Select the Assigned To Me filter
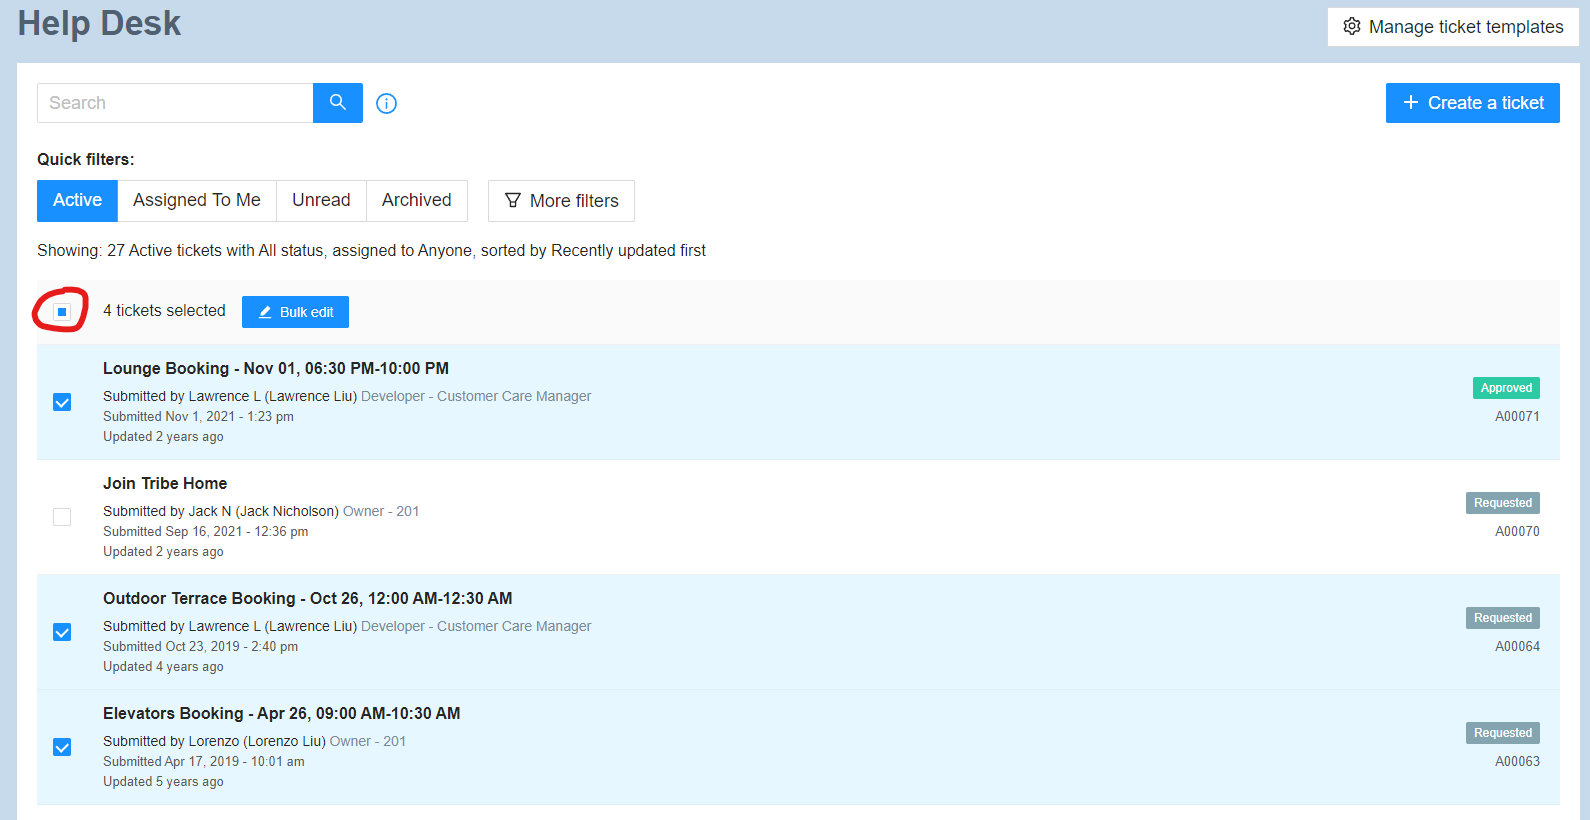The height and width of the screenshot is (820, 1590). [197, 200]
